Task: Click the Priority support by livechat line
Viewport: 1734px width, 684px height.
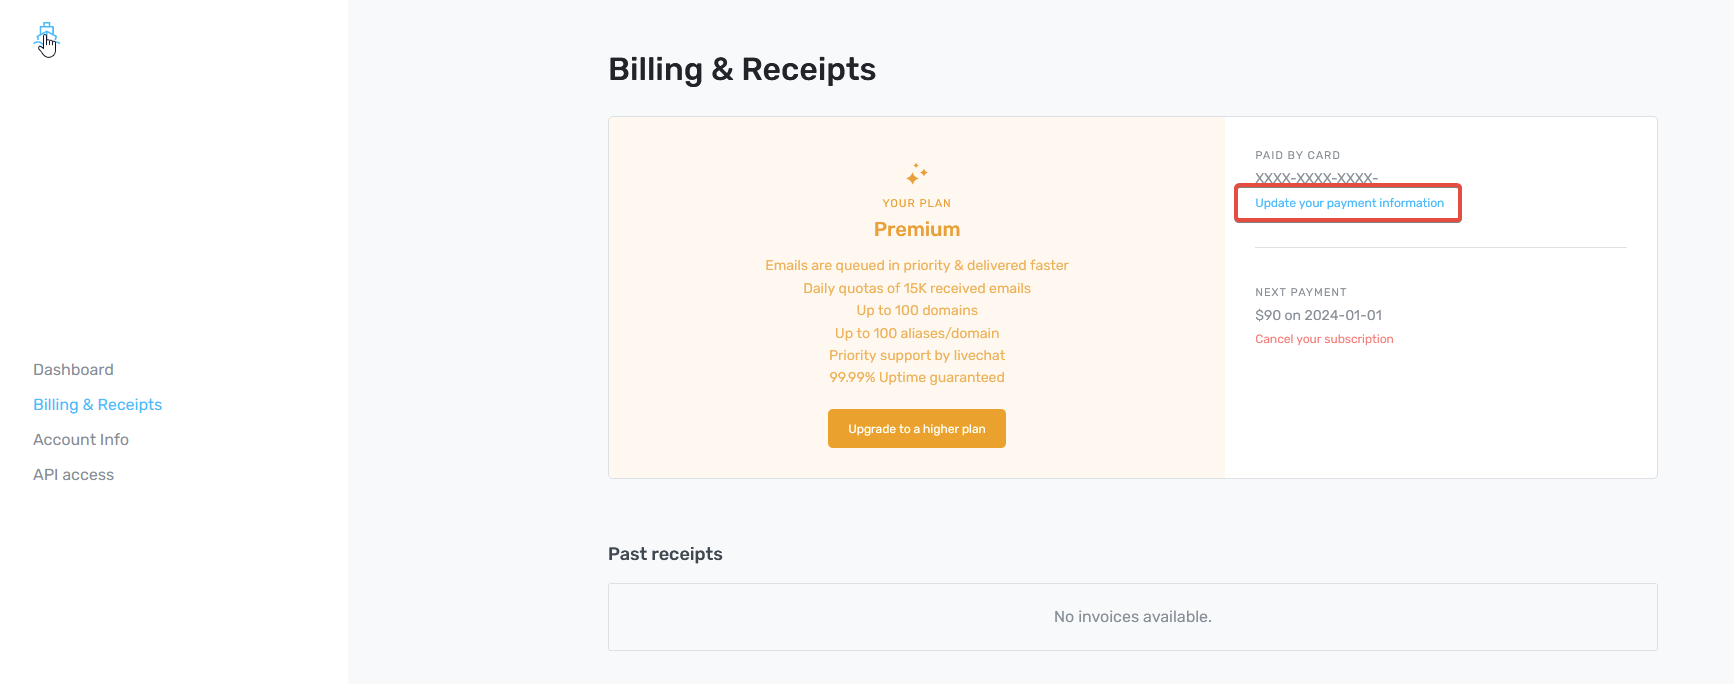Action: (916, 355)
